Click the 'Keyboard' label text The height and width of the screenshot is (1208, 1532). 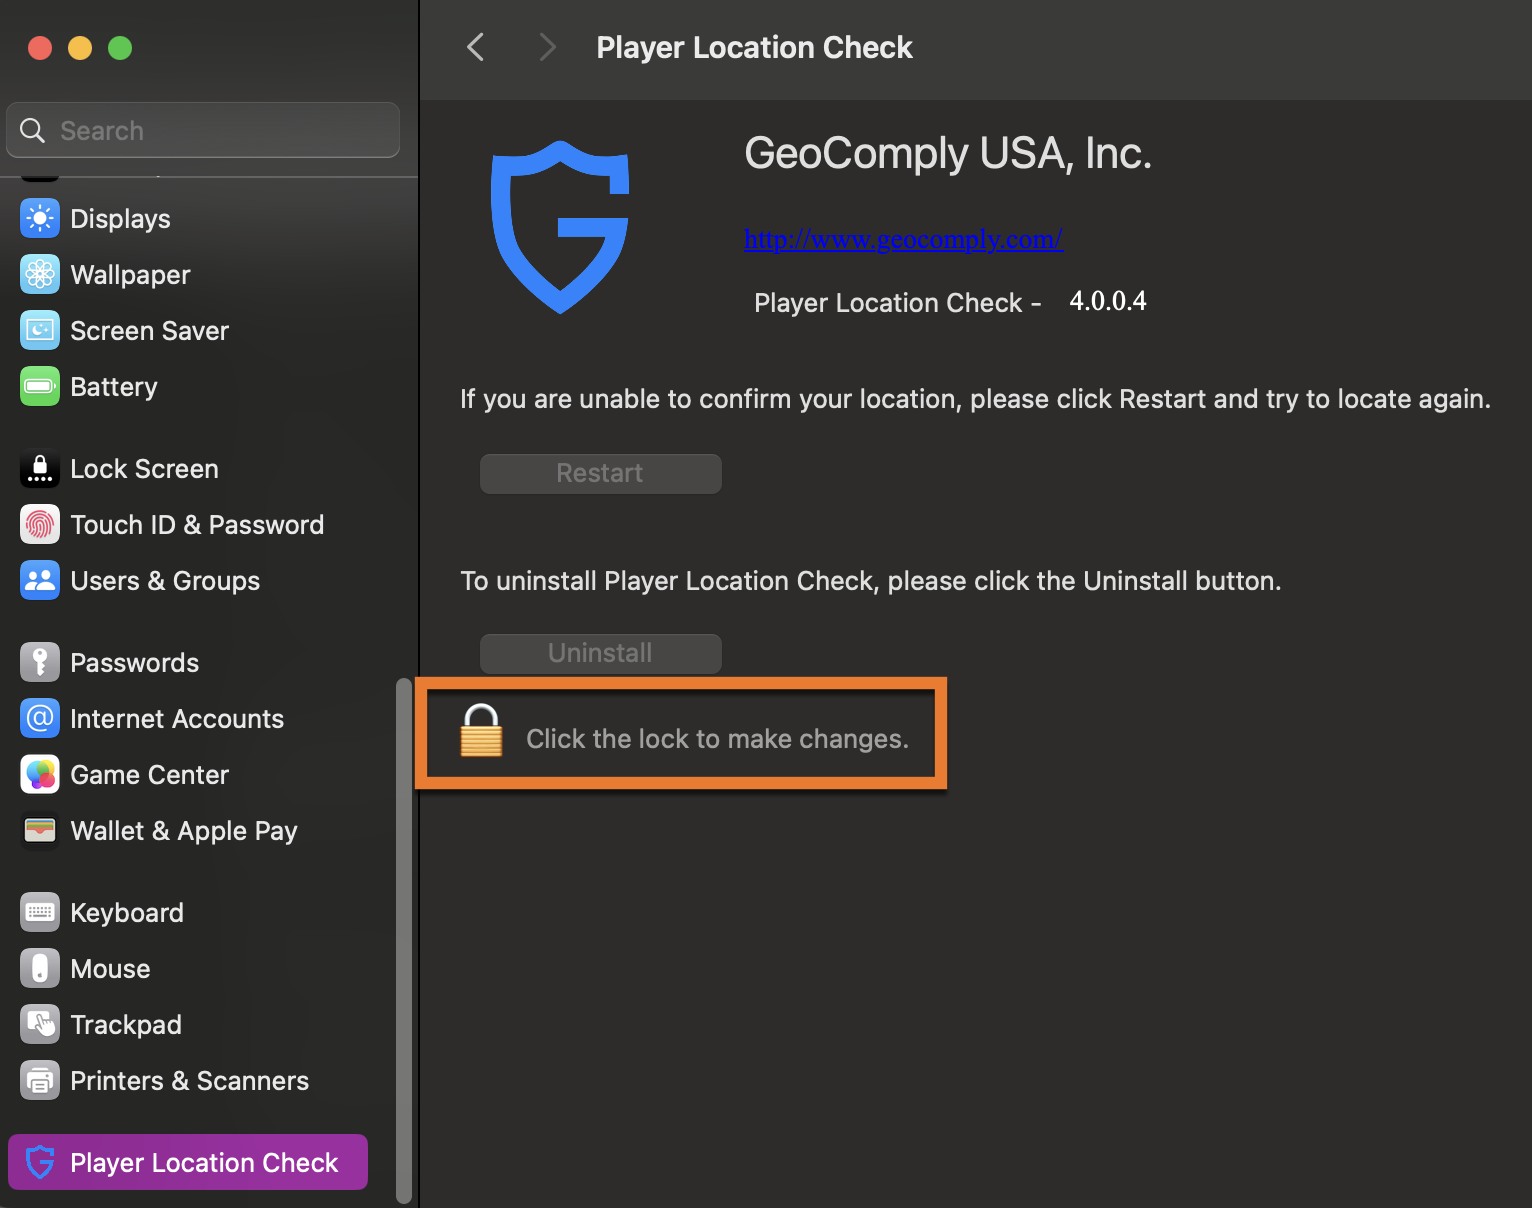(127, 913)
